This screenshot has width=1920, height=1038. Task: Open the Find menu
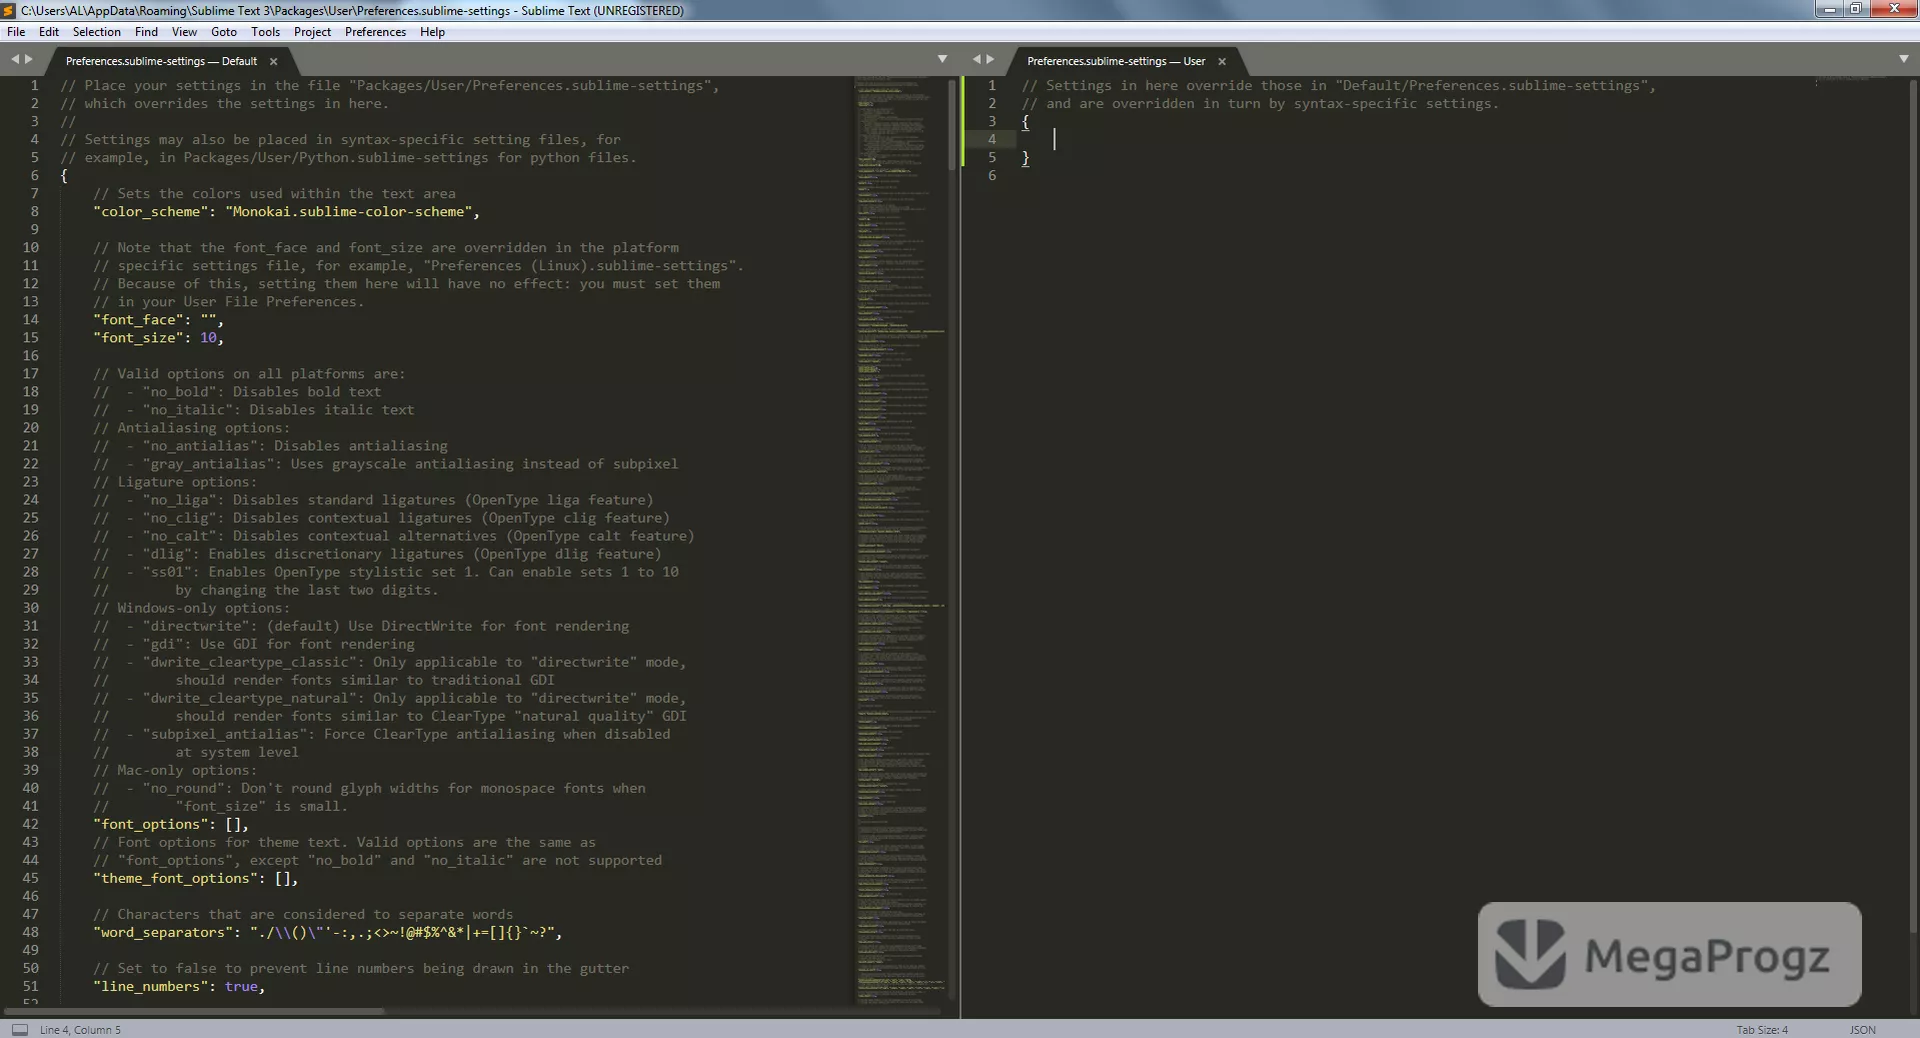147,32
